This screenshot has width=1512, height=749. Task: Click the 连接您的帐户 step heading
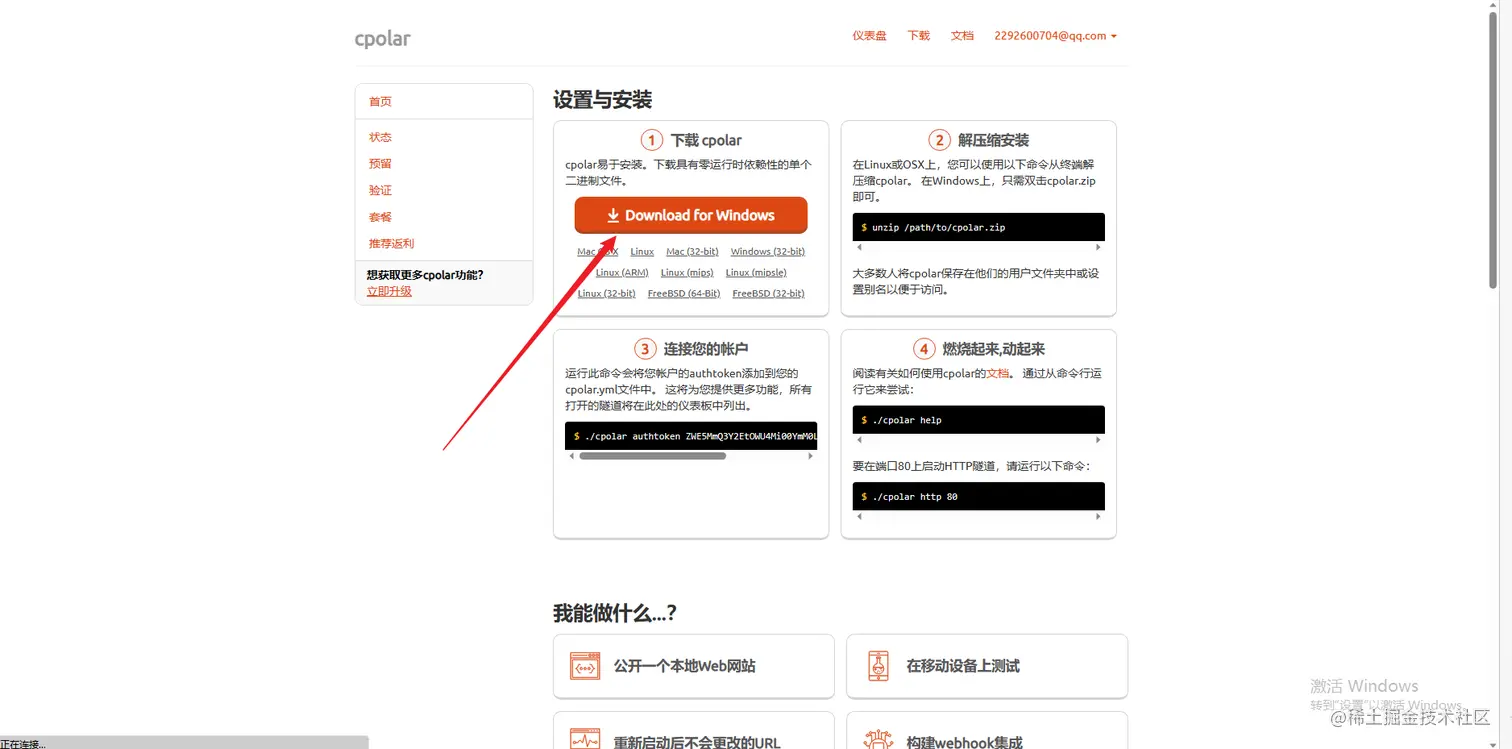[x=706, y=349]
